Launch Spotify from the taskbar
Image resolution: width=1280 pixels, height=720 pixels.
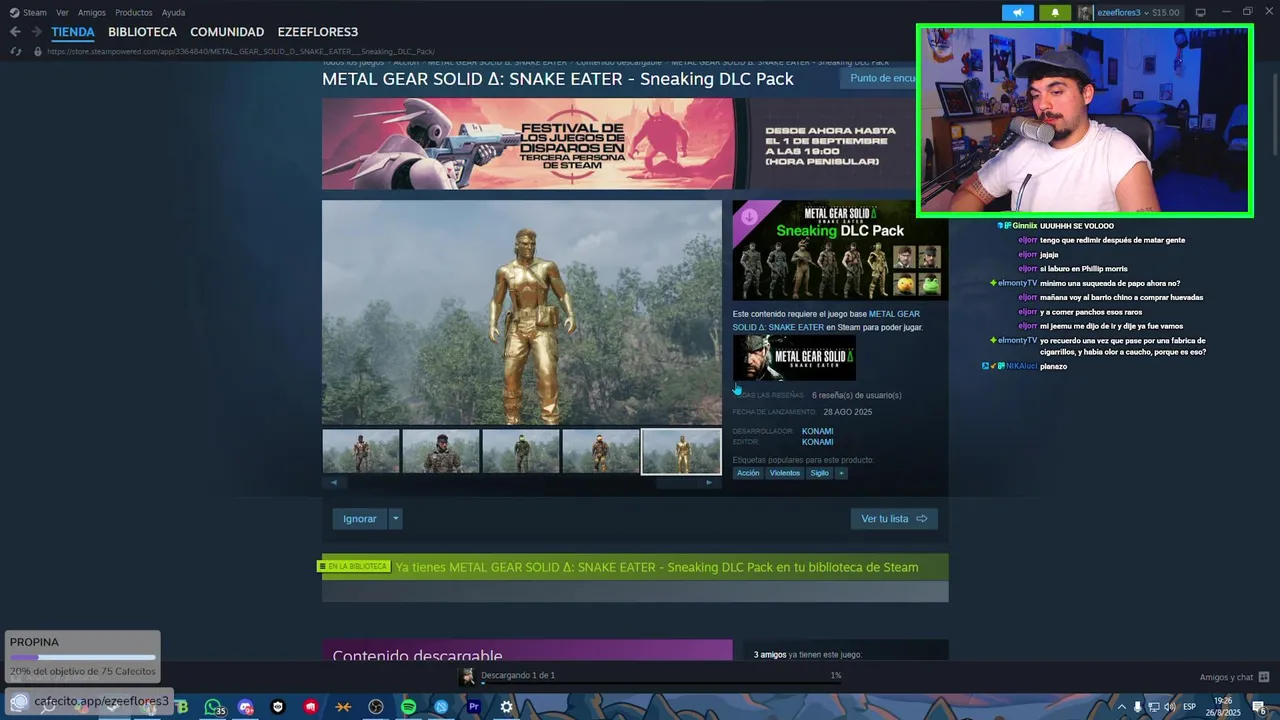point(408,707)
